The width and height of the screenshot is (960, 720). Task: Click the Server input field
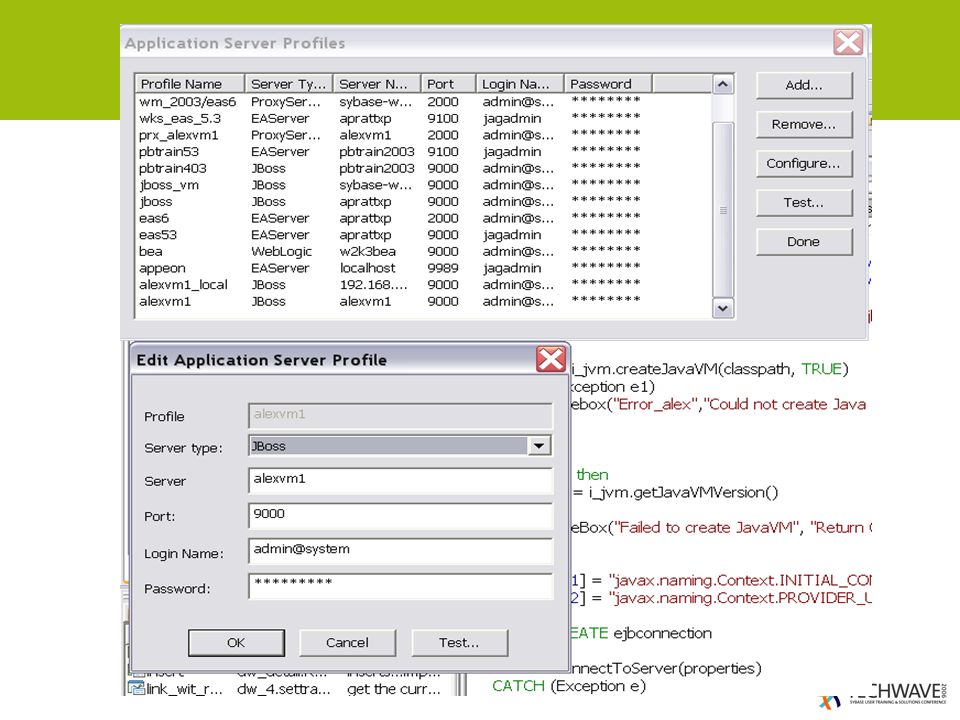click(x=400, y=479)
